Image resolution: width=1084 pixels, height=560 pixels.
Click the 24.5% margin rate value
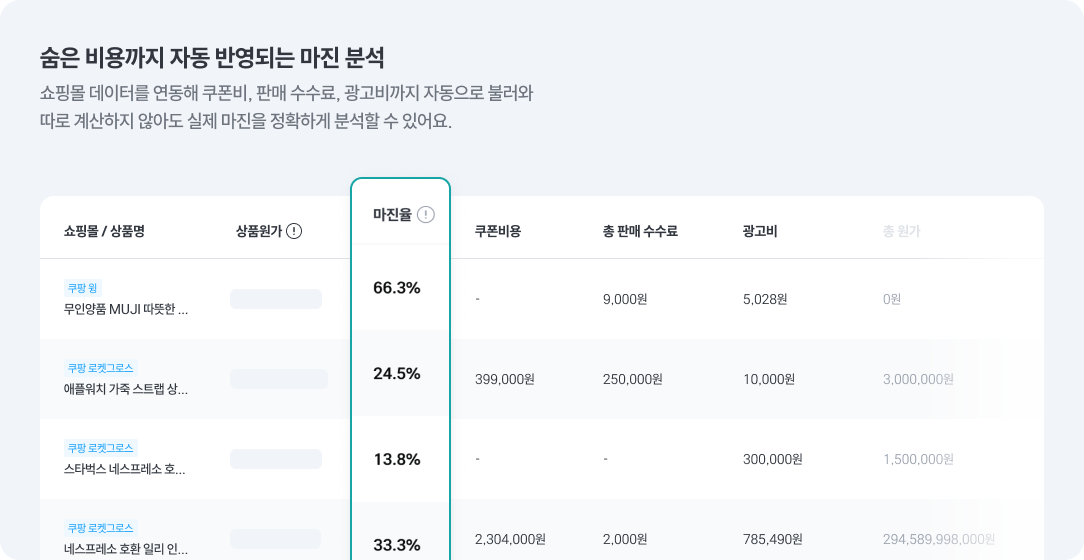pos(396,374)
